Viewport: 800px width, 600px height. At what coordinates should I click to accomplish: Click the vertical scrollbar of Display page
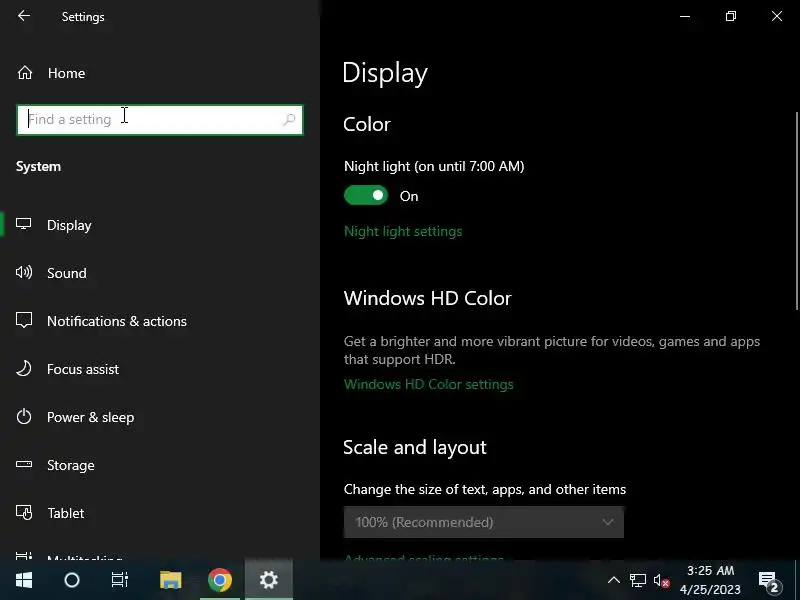pos(796,210)
